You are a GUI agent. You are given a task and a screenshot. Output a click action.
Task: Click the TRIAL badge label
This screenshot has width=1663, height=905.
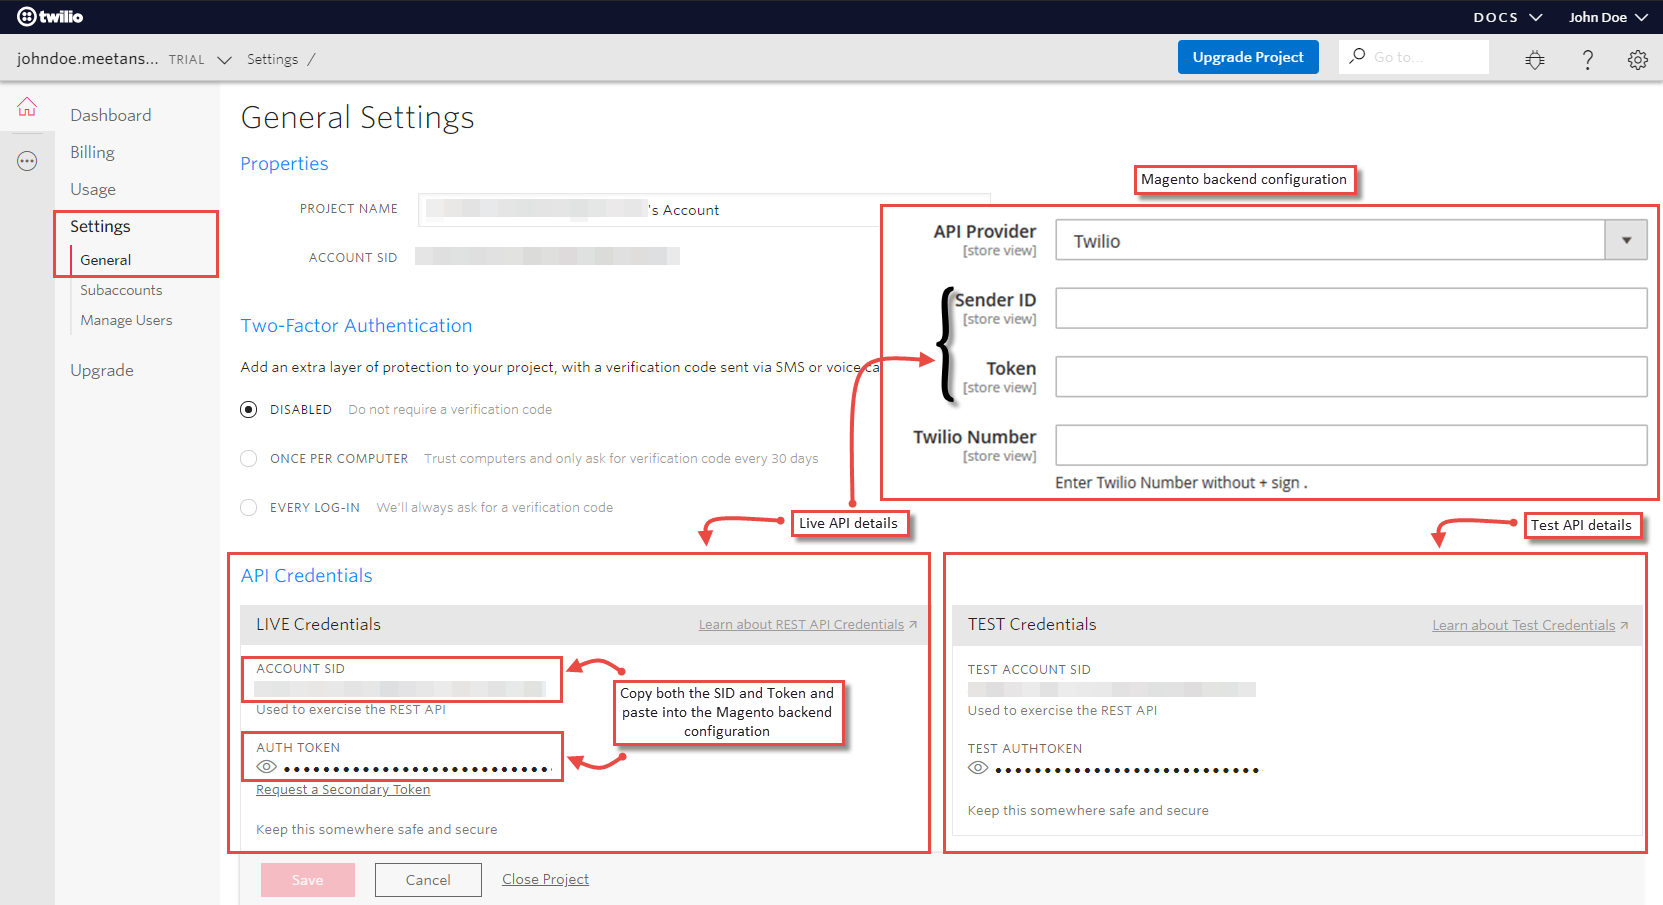click(x=186, y=60)
